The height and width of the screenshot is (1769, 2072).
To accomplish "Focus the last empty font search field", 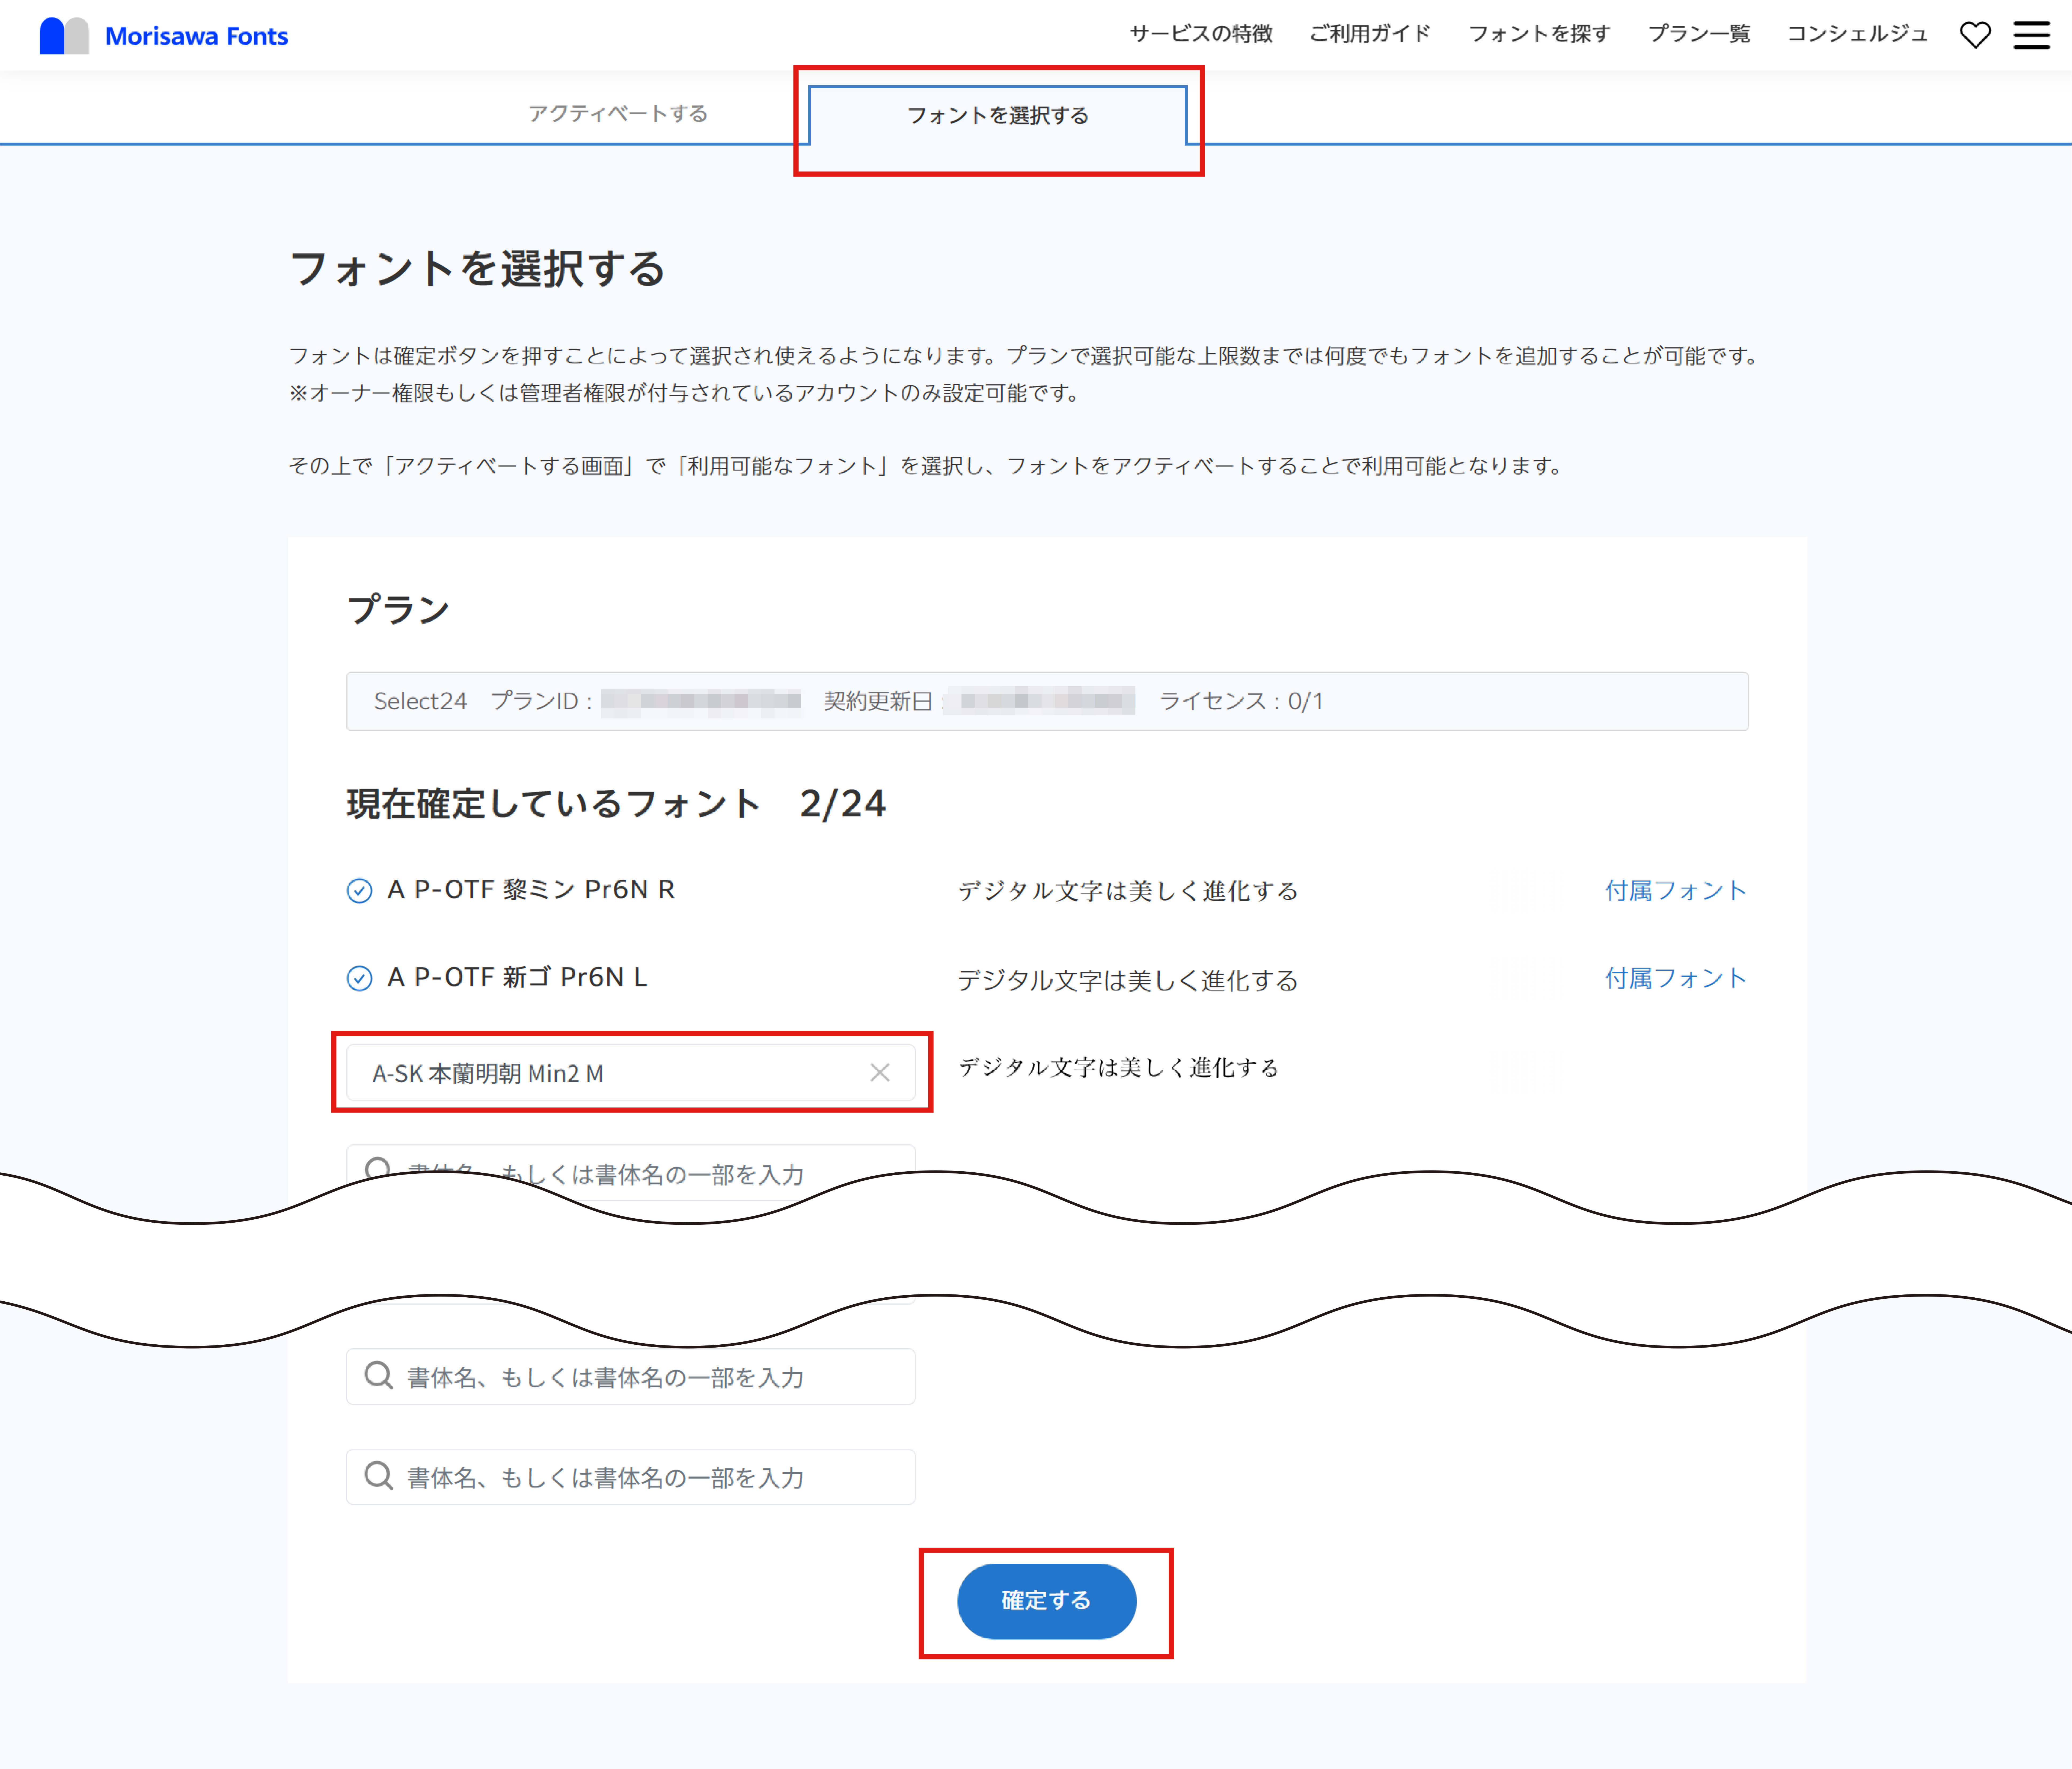I will [631, 1477].
